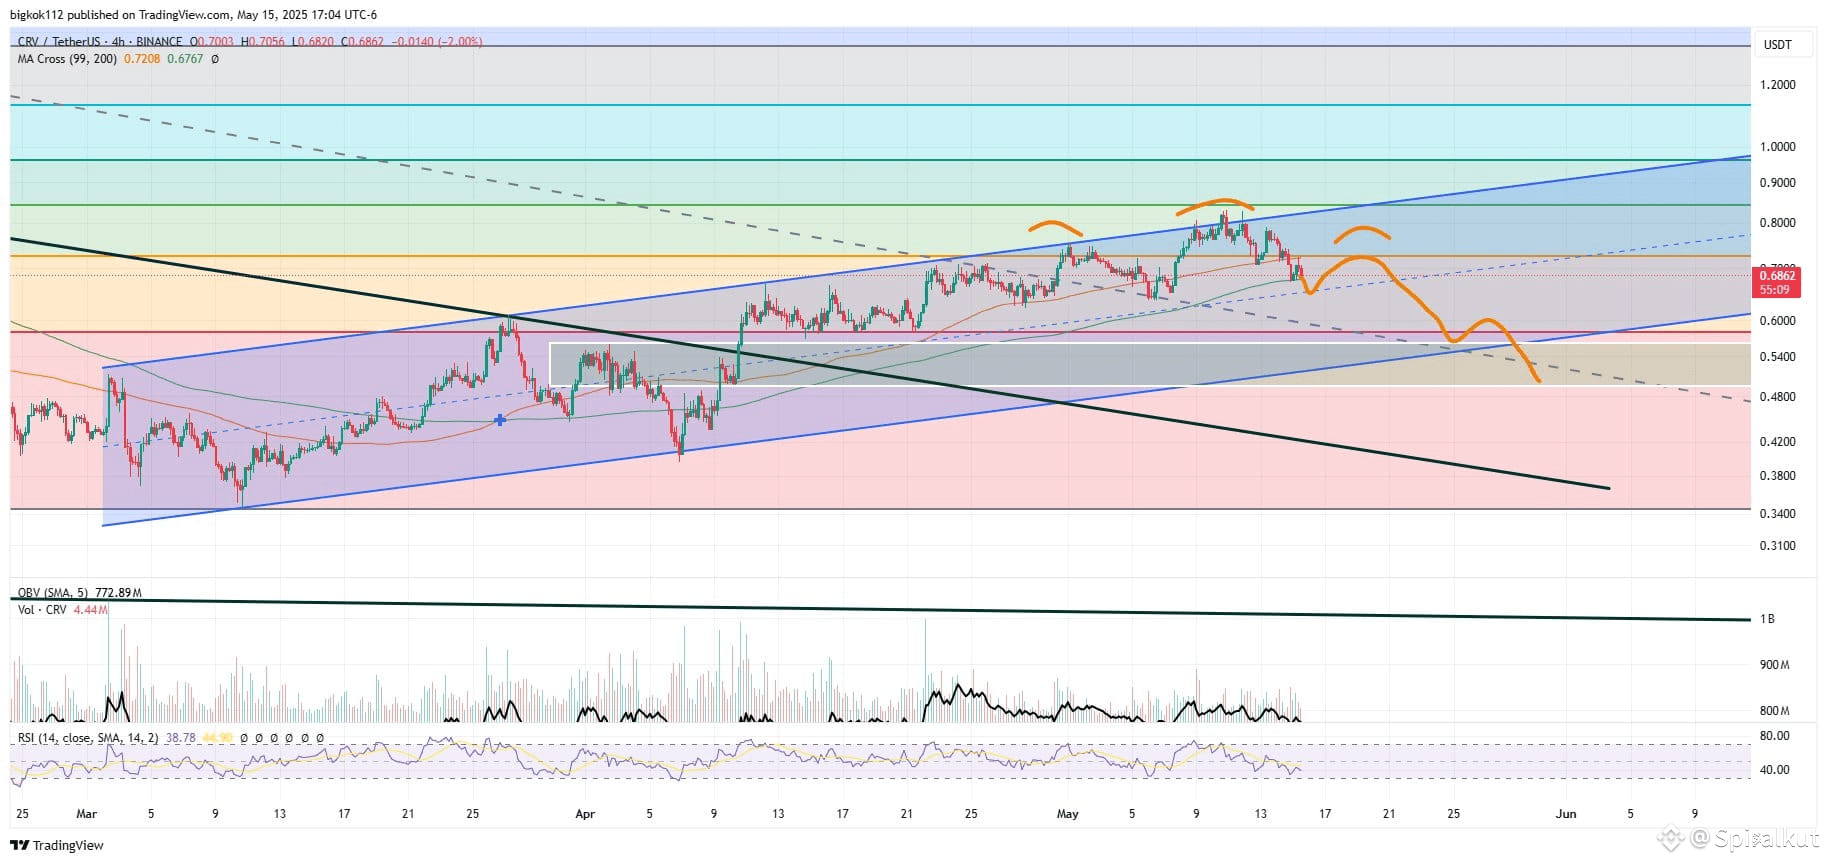Click the 0.6000 price axis label

[x=1778, y=321]
